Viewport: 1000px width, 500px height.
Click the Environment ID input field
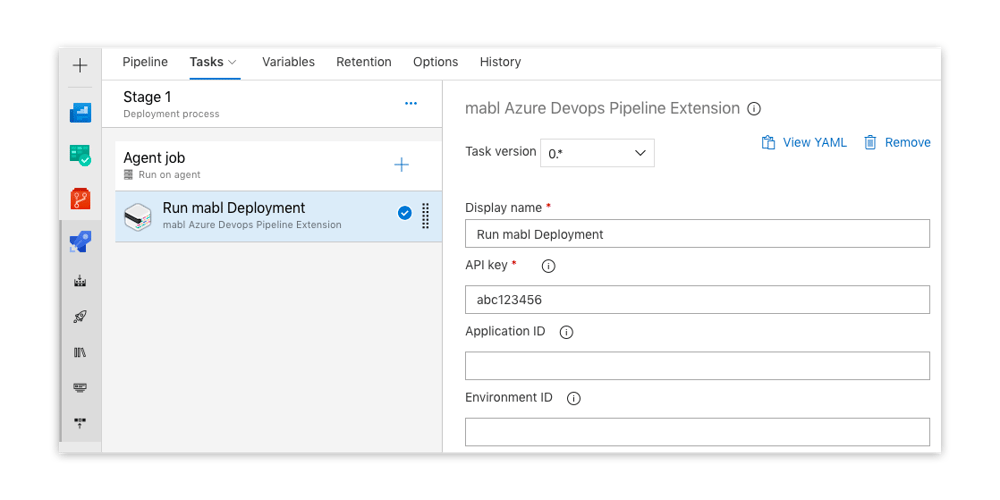[697, 432]
